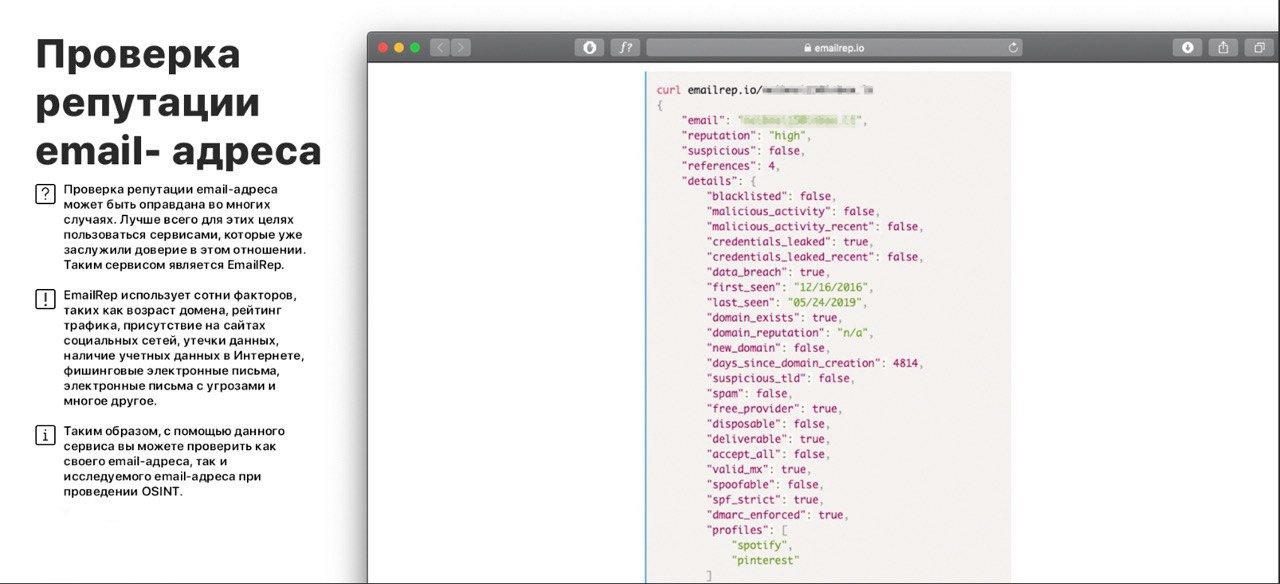Select the "free_provider": true line

click(774, 408)
